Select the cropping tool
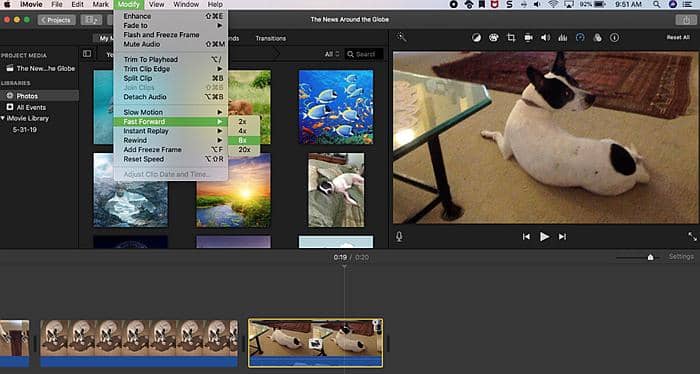Viewport: 700px width, 374px height. click(511, 38)
